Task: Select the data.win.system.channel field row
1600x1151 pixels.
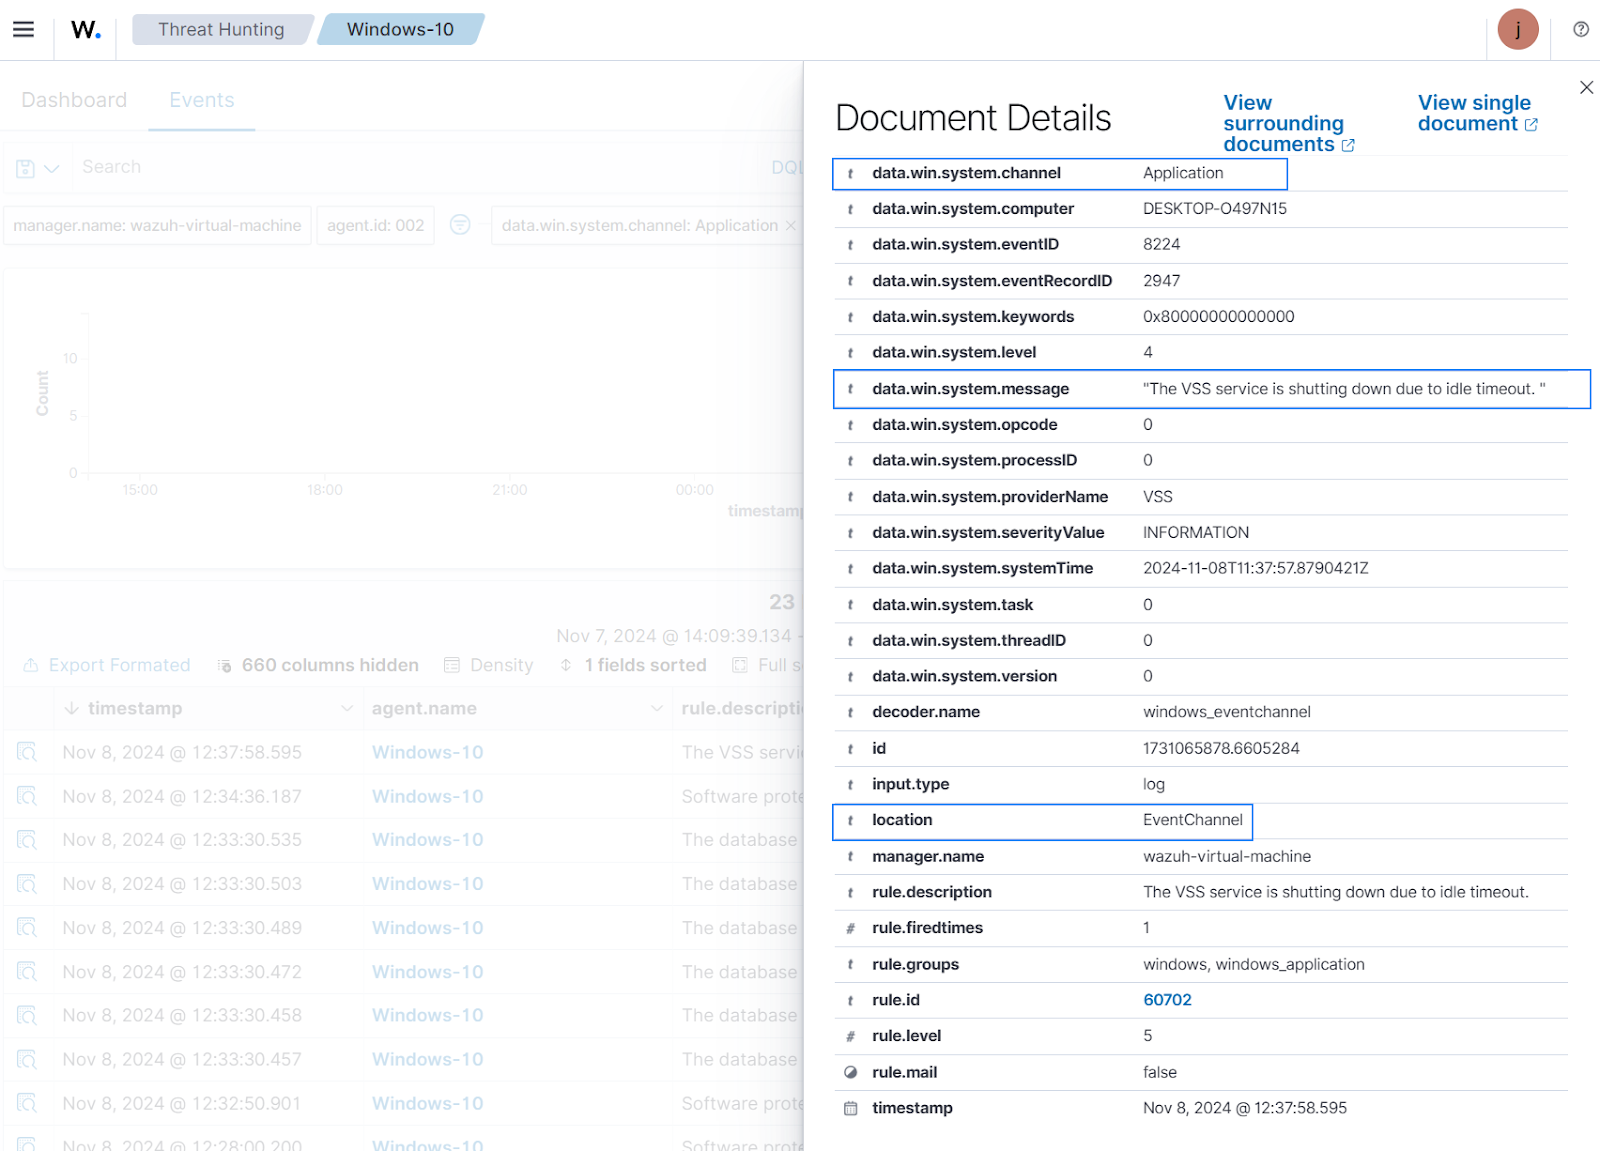Action: click(1059, 173)
